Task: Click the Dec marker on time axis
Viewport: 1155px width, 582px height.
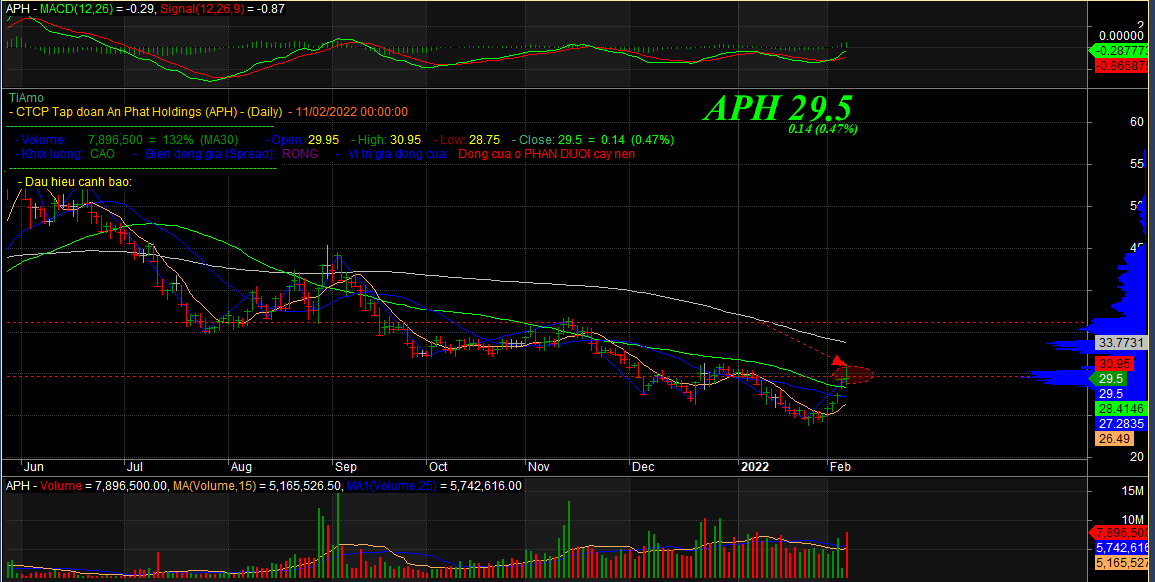Action: (643, 467)
